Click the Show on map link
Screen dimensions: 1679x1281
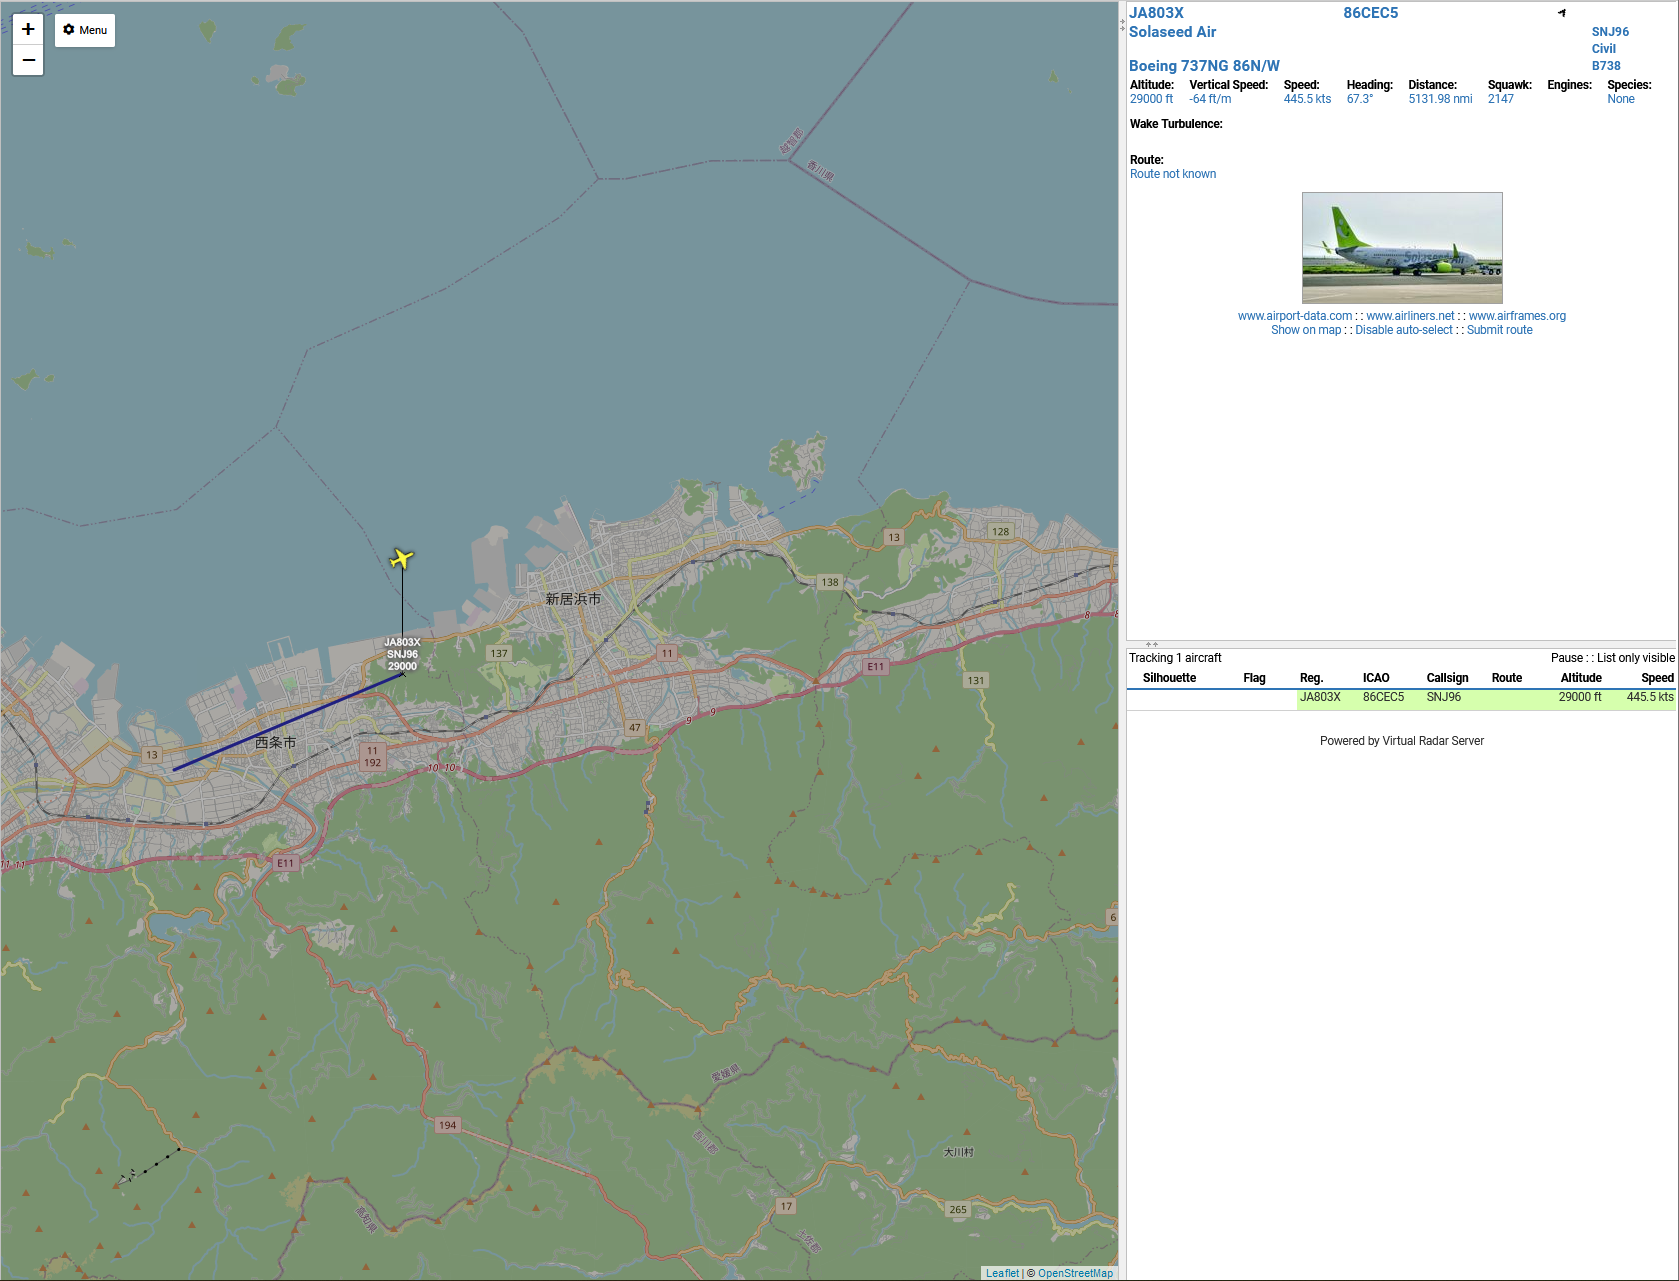pos(1306,330)
